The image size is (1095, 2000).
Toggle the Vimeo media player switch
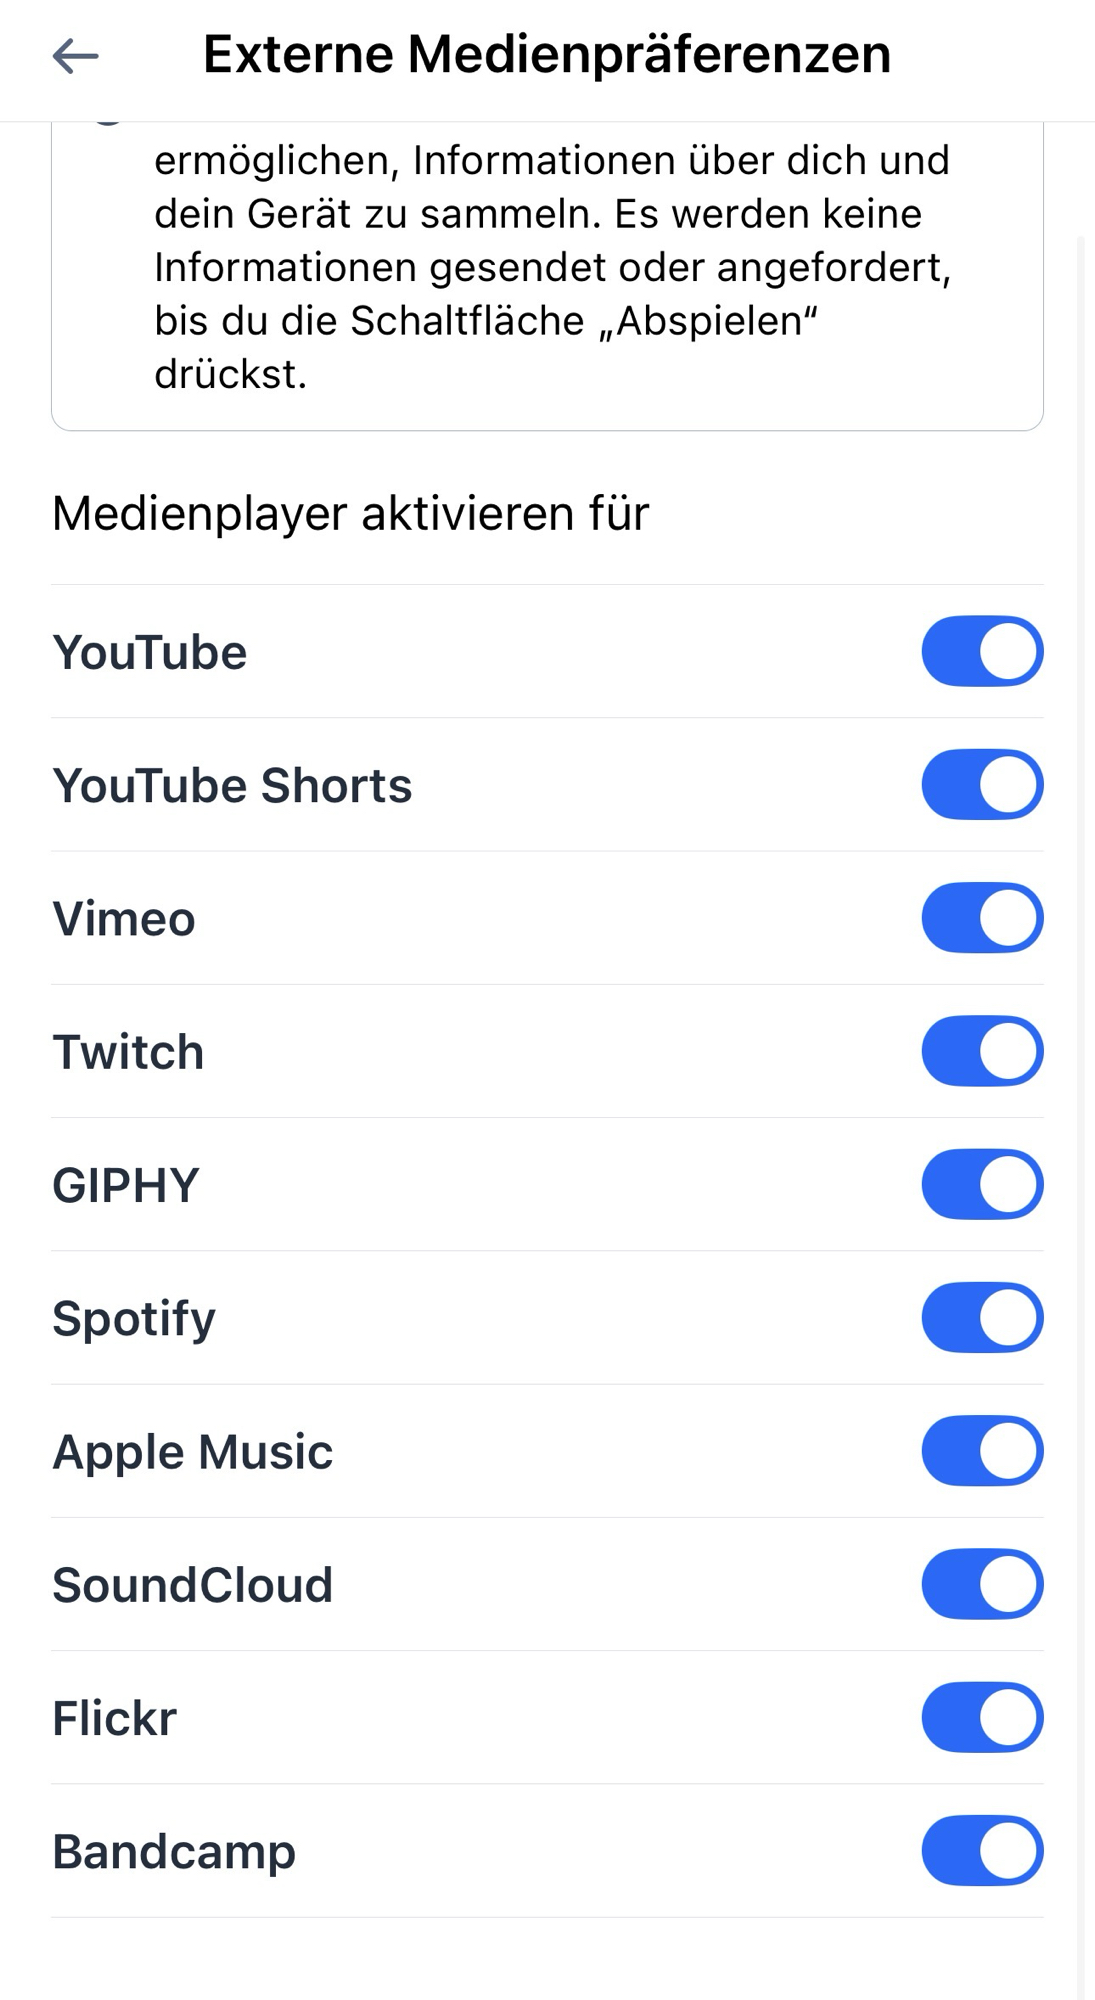[x=982, y=918]
